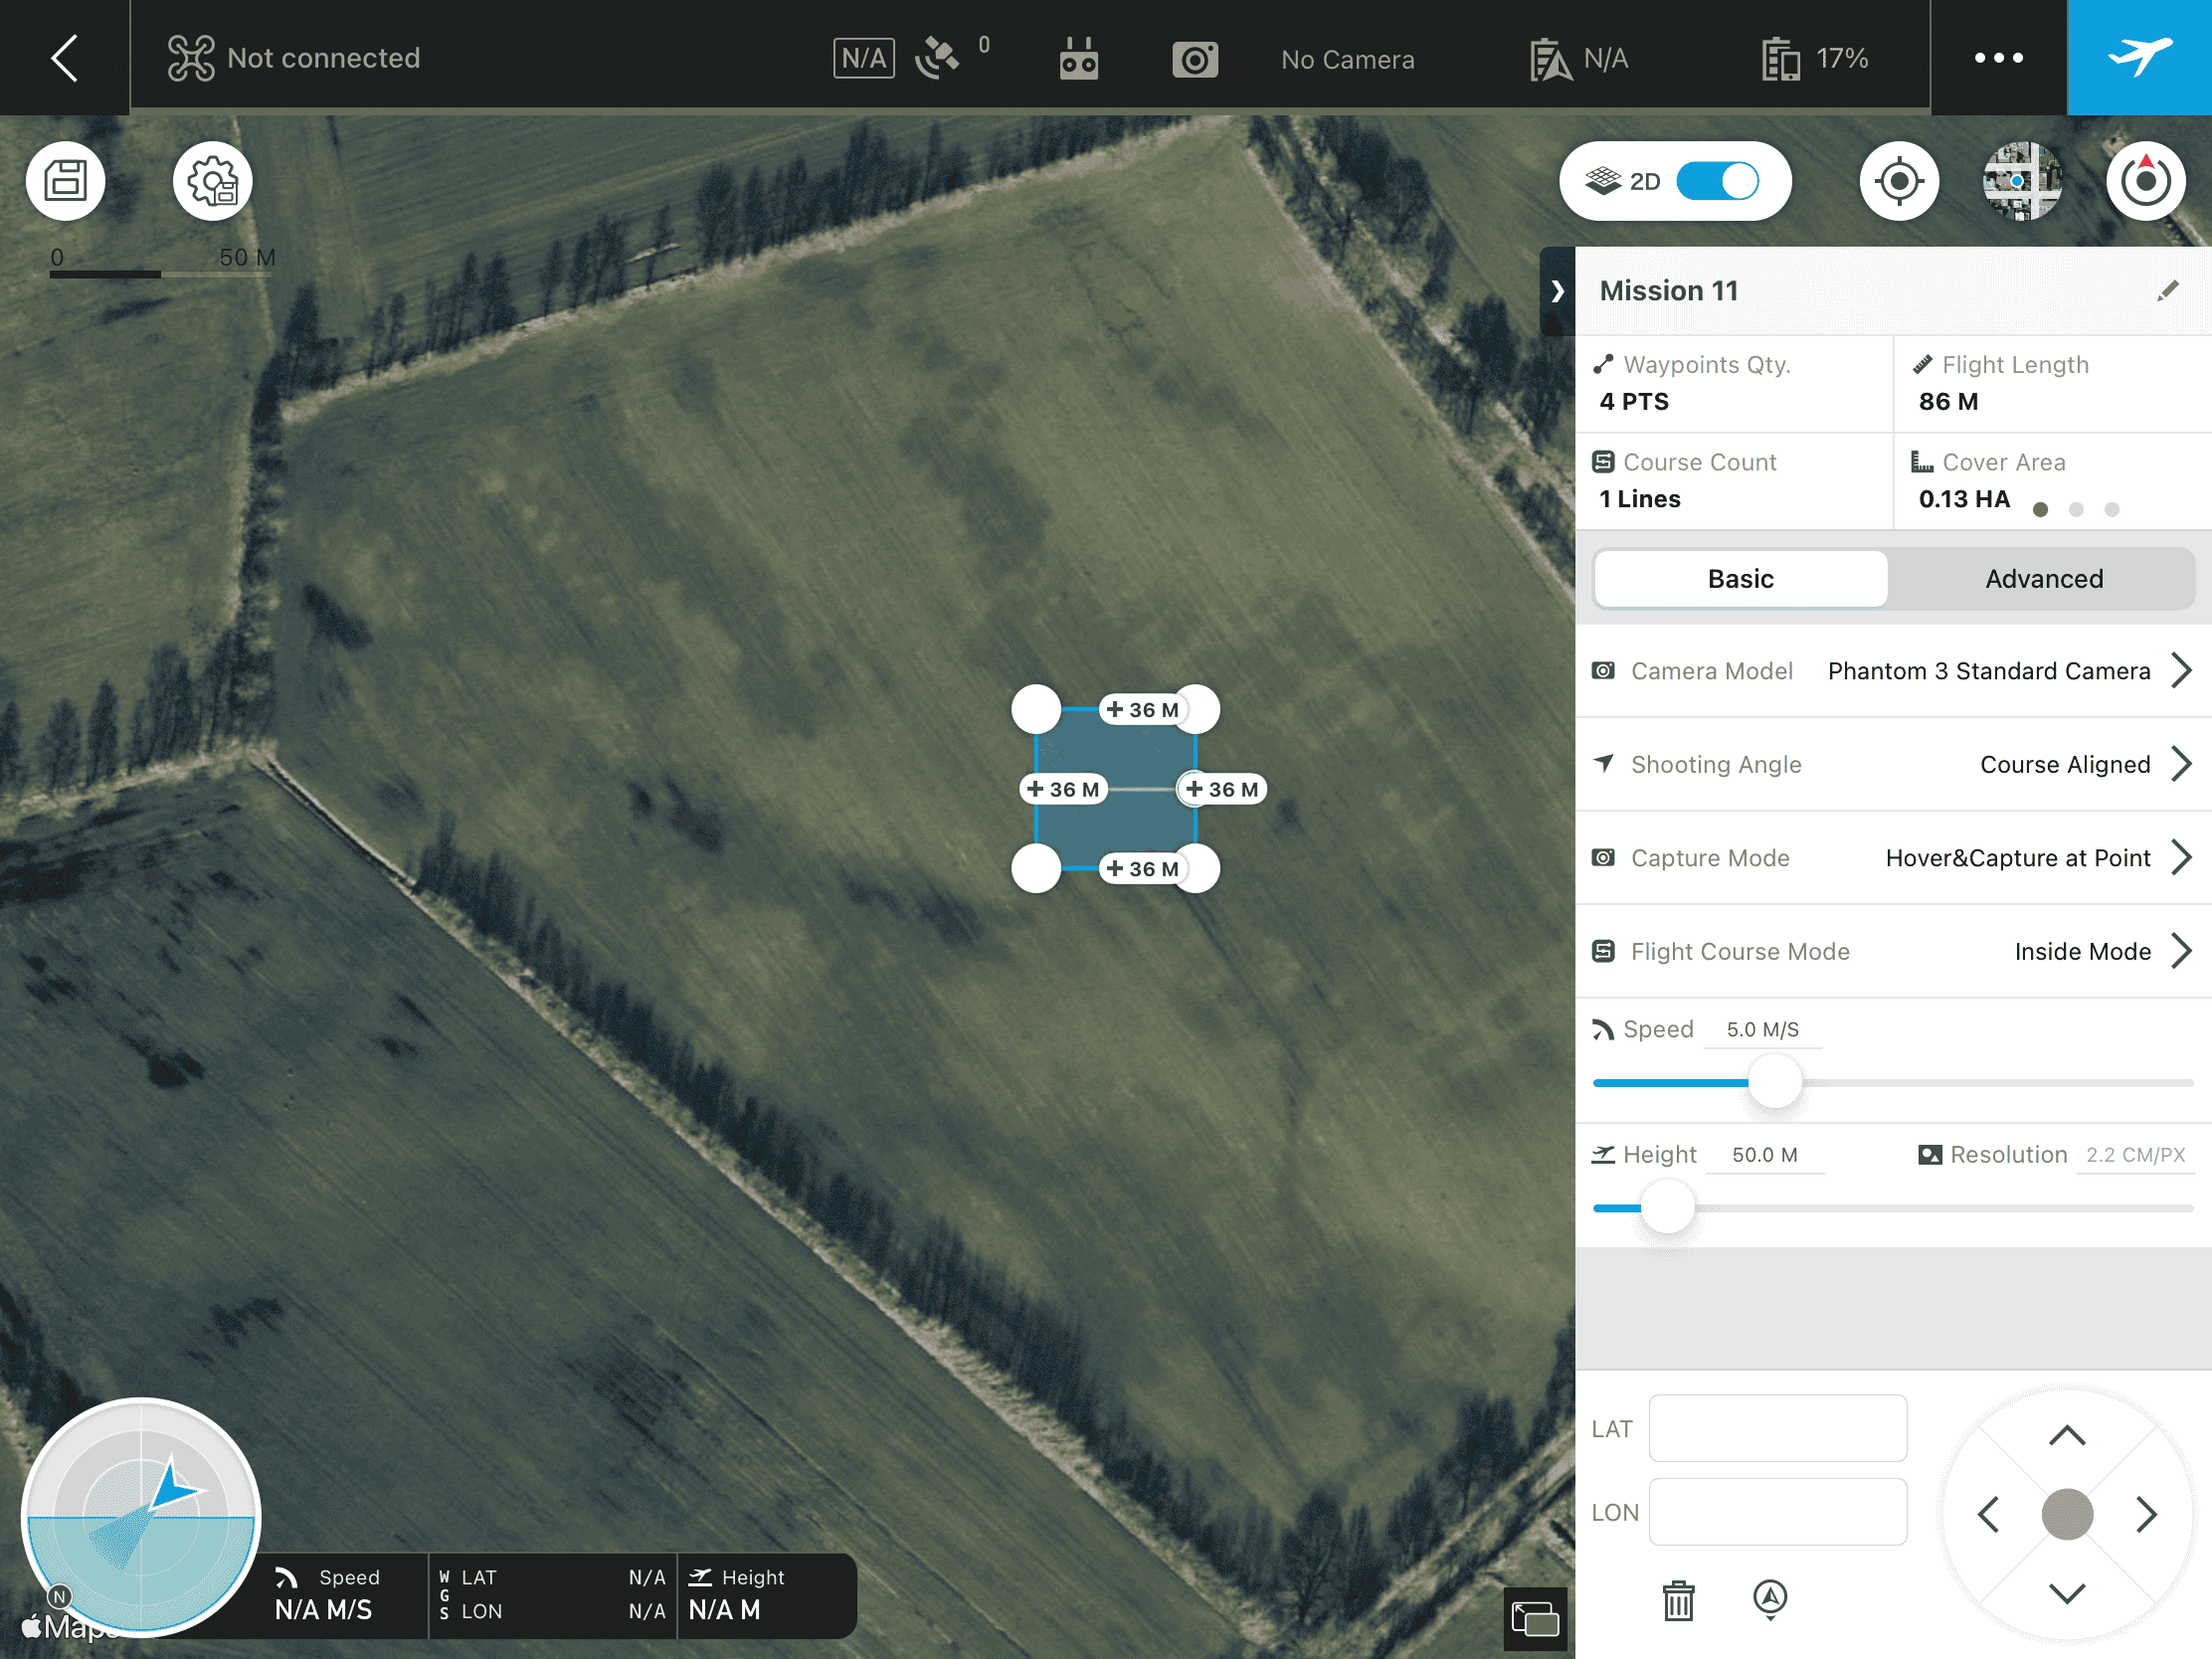Start flight with airplane icon
Image resolution: width=2212 pixels, height=1659 pixels.
[x=2138, y=57]
